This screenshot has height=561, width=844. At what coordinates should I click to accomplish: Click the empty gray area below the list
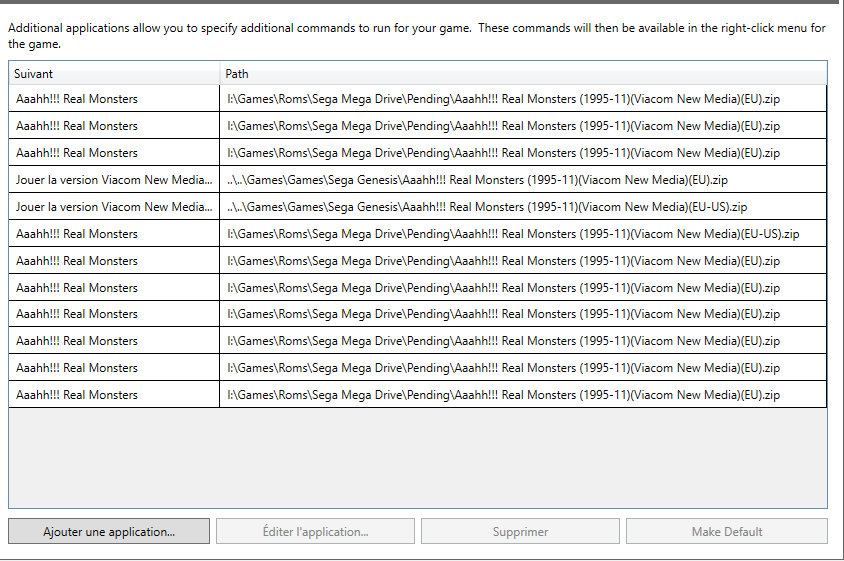(418, 458)
